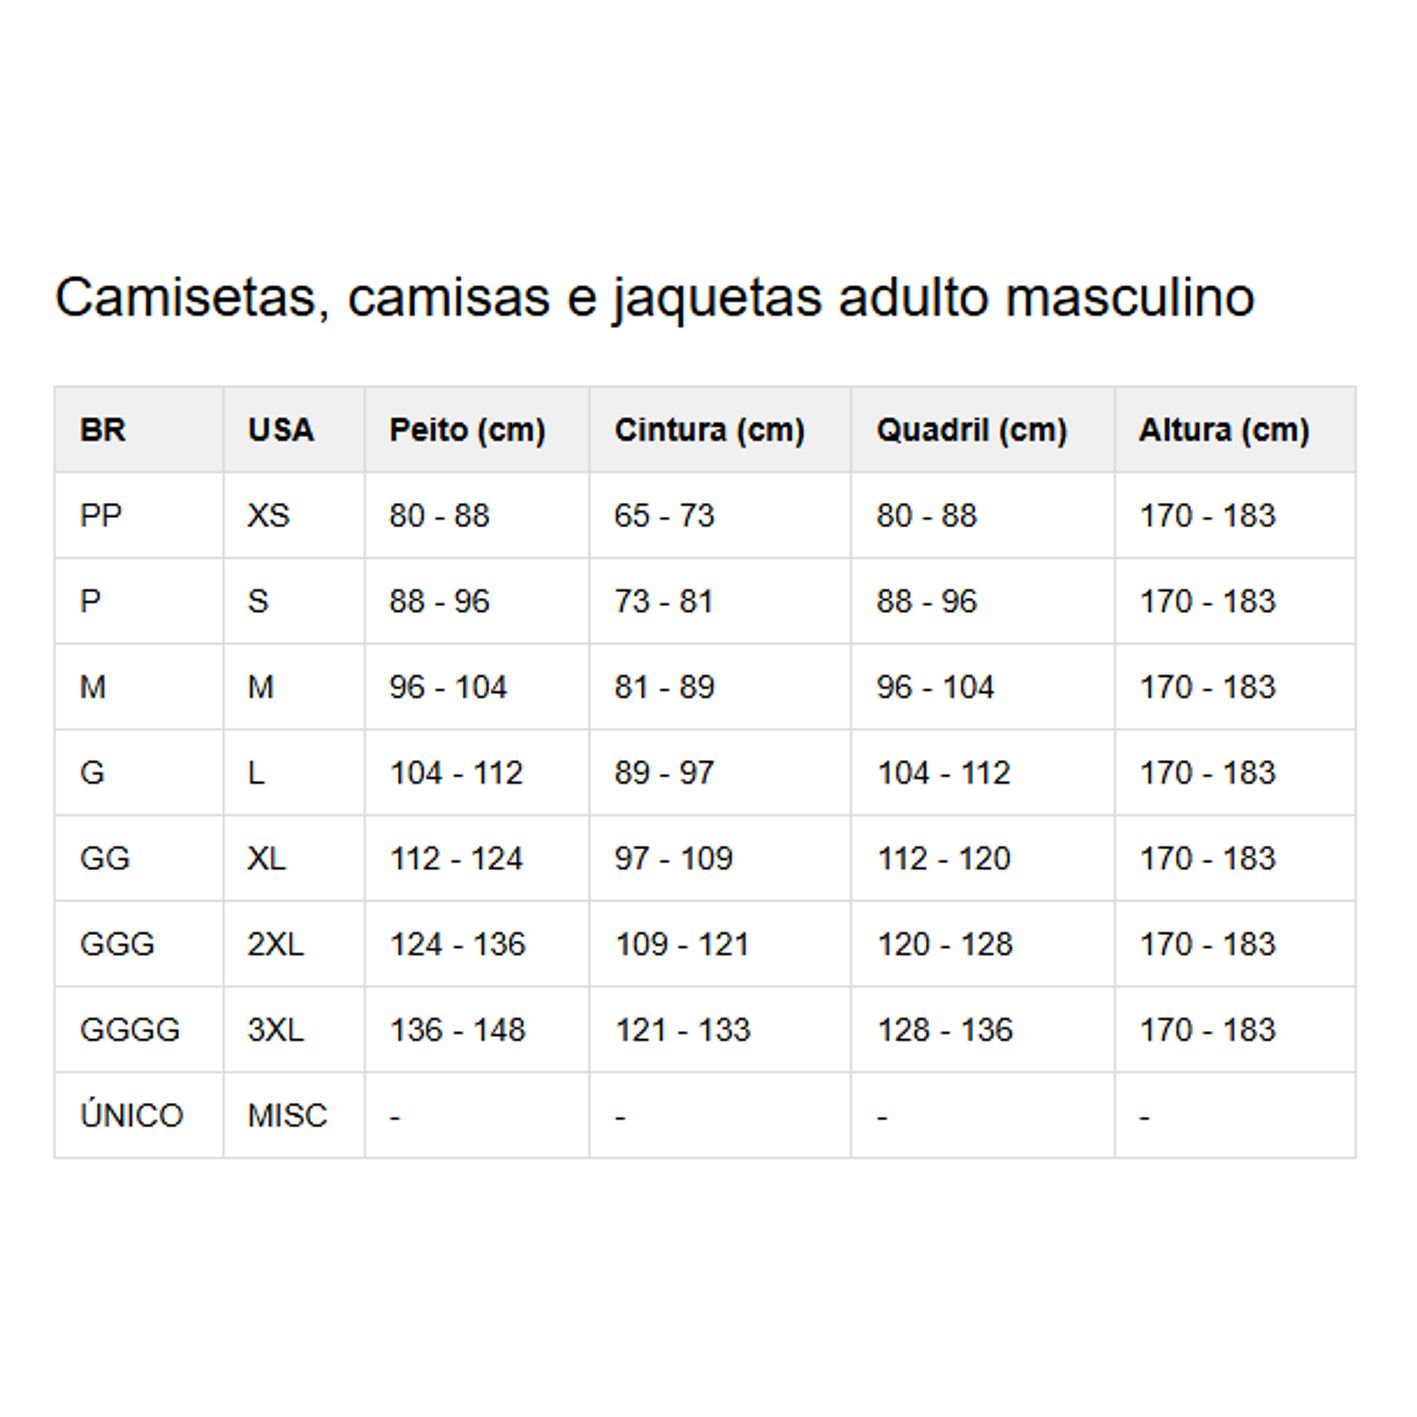Screen dimensions: 1417x1417
Task: Select the 73 - 81 cintura cell
Action: (663, 602)
